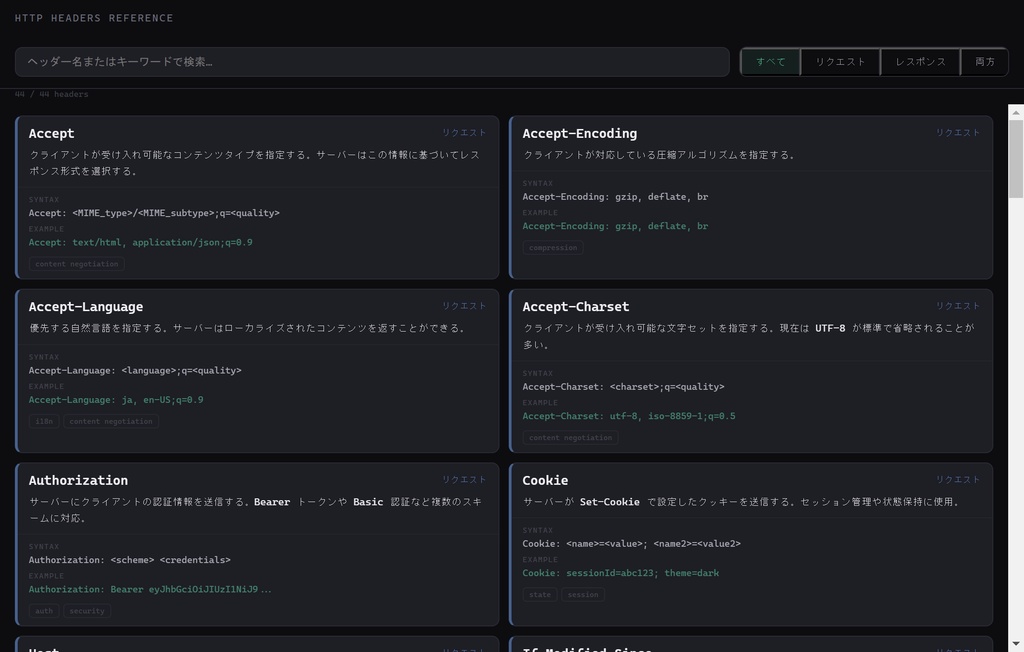
Task: Click Accept-Charset's content negotiation tag
Action: (570, 438)
